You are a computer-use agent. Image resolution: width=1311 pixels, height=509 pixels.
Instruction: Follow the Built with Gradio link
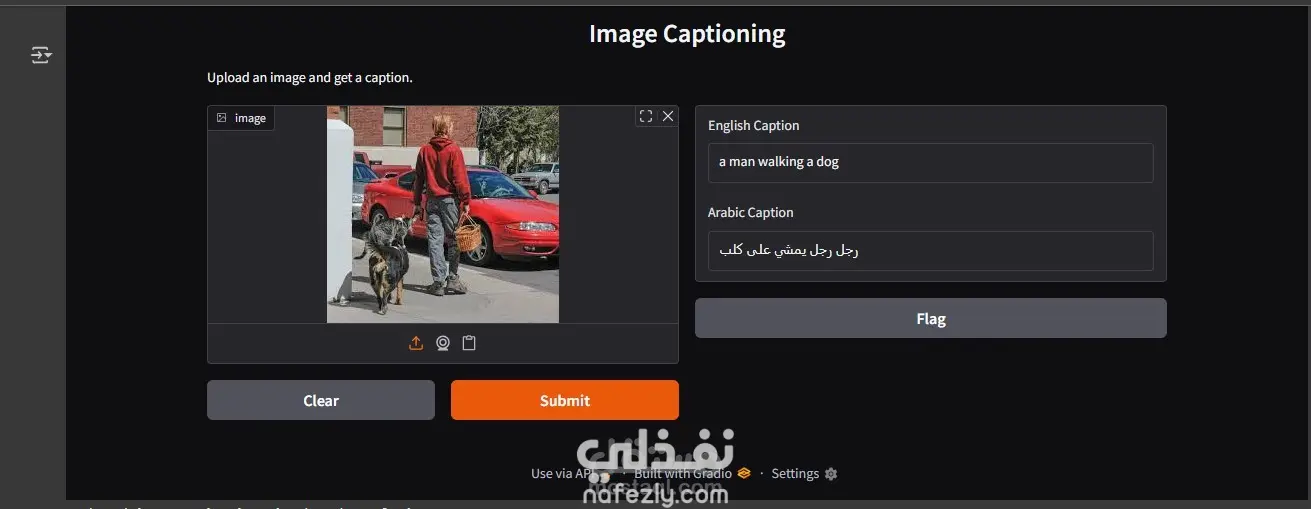683,473
